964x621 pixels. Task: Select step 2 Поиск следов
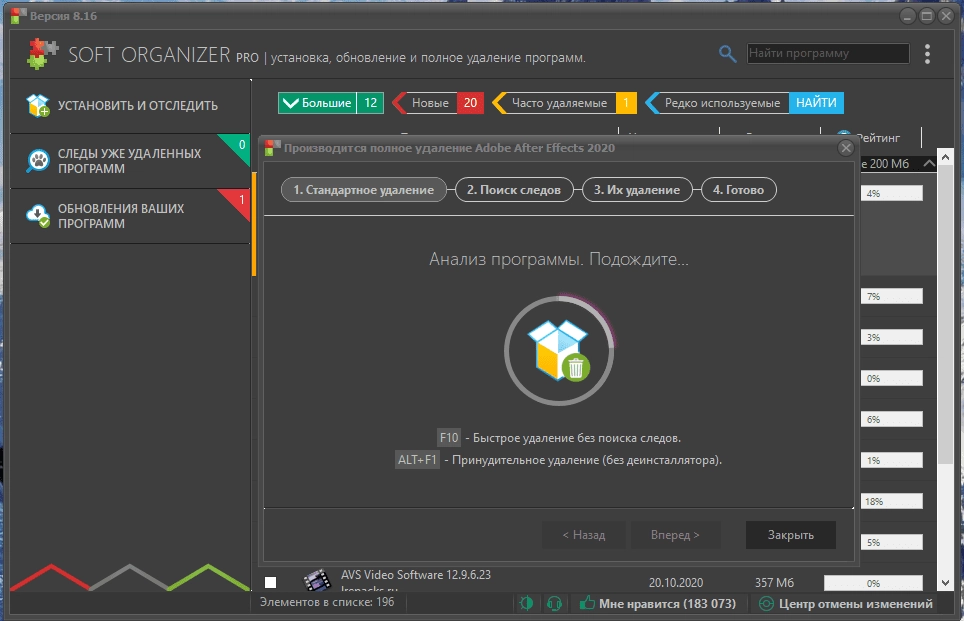(x=513, y=190)
